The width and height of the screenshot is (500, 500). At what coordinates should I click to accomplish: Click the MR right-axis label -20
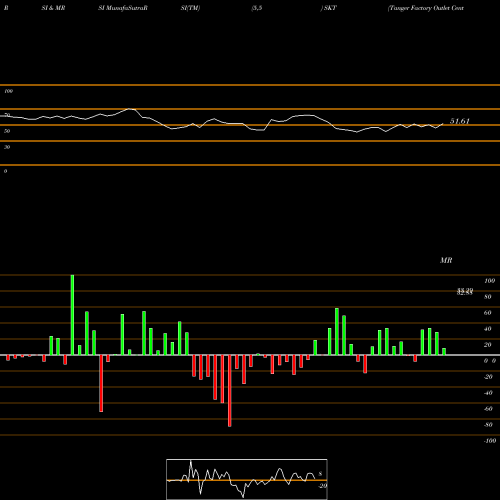pos(488,377)
